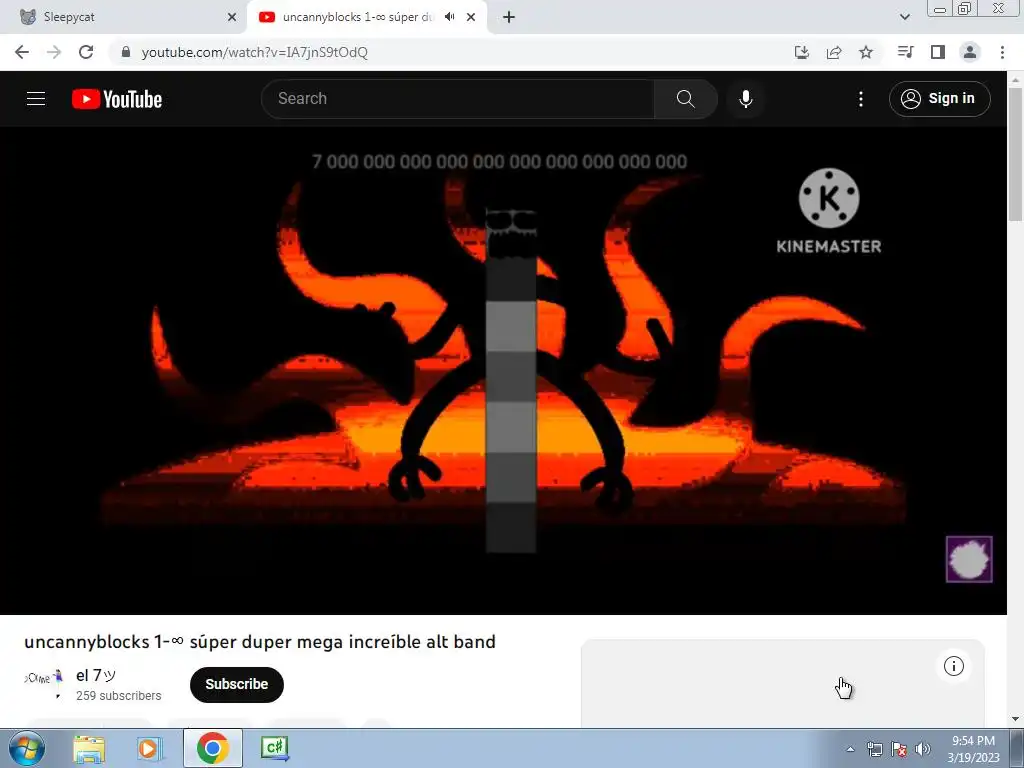Open the YouTube guide hamburger menu
Screen dimensions: 1024x768
tap(36, 99)
